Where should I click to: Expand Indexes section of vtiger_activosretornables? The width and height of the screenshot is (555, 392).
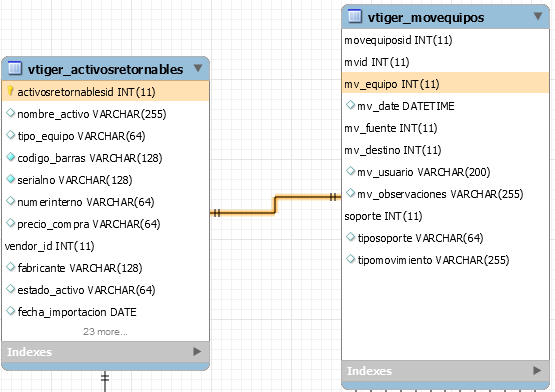[x=197, y=351]
